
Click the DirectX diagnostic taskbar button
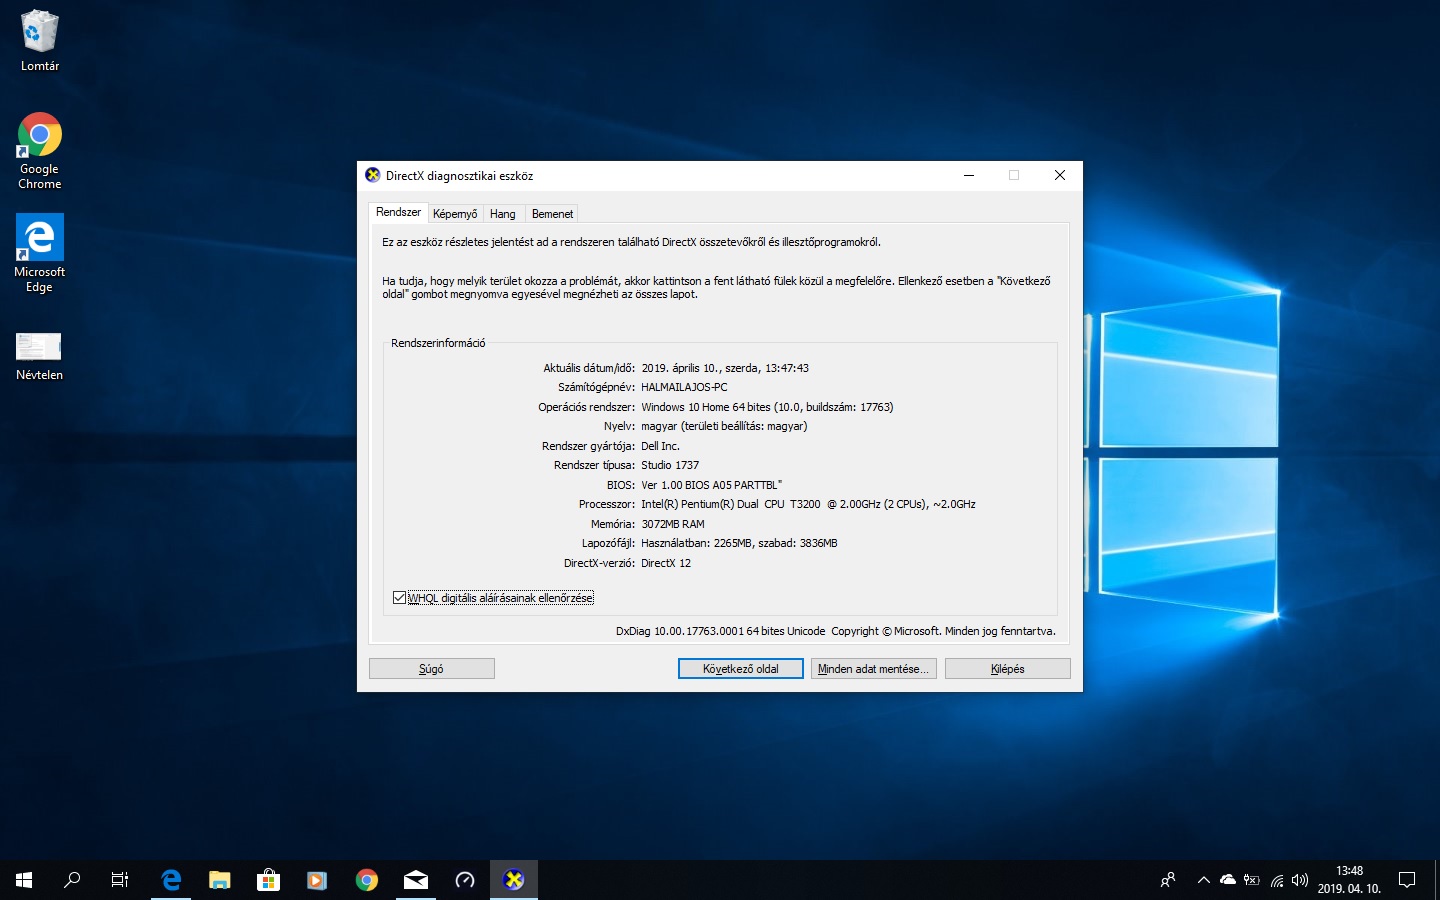point(514,880)
